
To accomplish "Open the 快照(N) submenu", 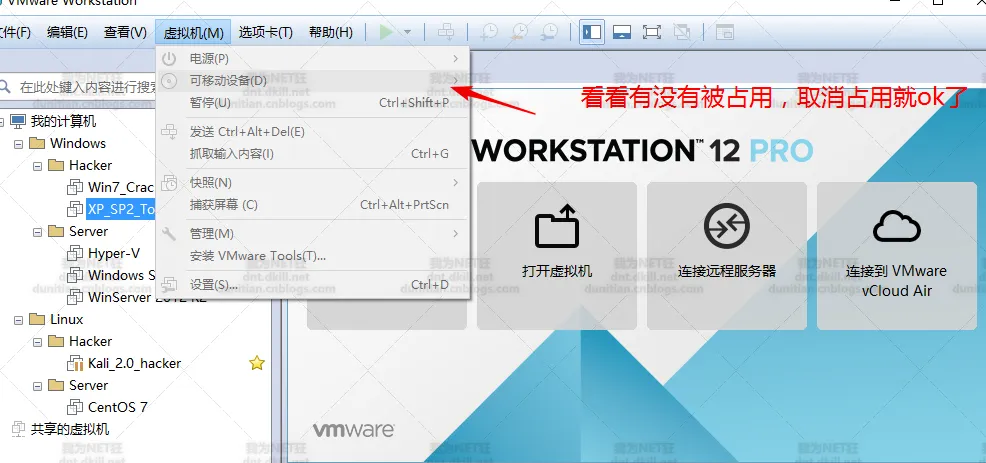I will click(313, 183).
